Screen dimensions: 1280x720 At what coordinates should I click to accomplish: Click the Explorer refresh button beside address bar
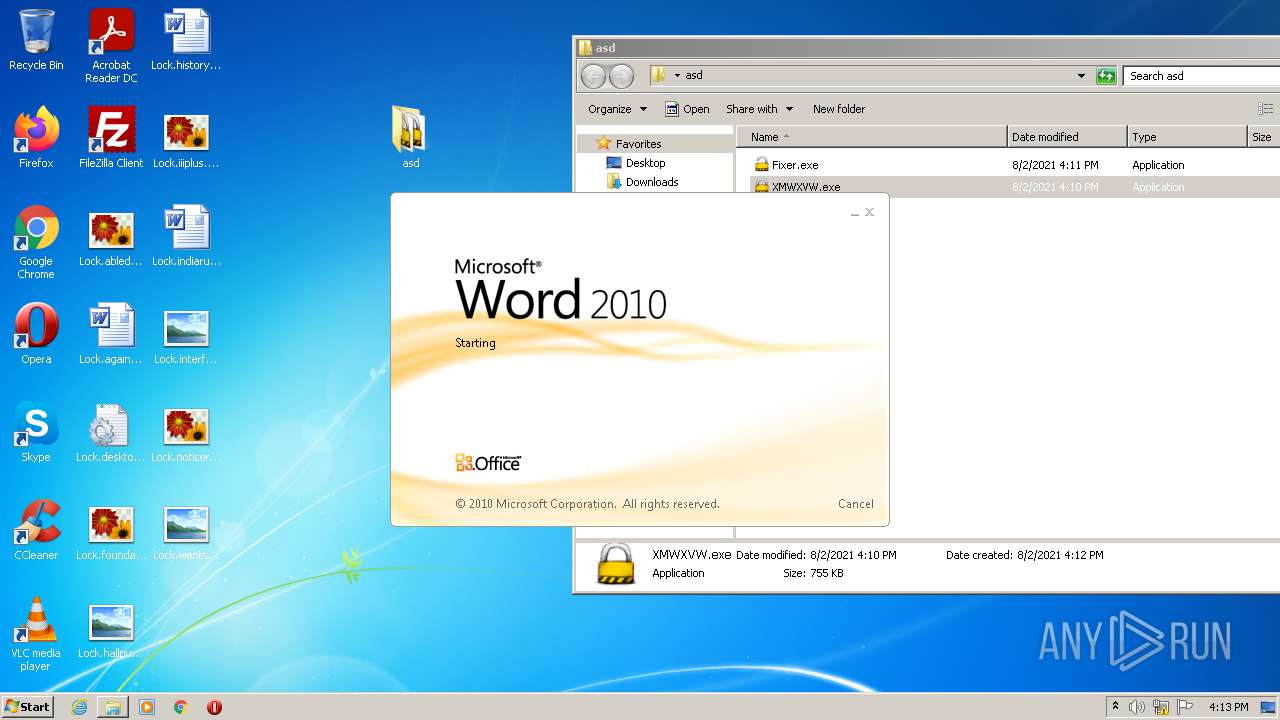coord(1106,76)
